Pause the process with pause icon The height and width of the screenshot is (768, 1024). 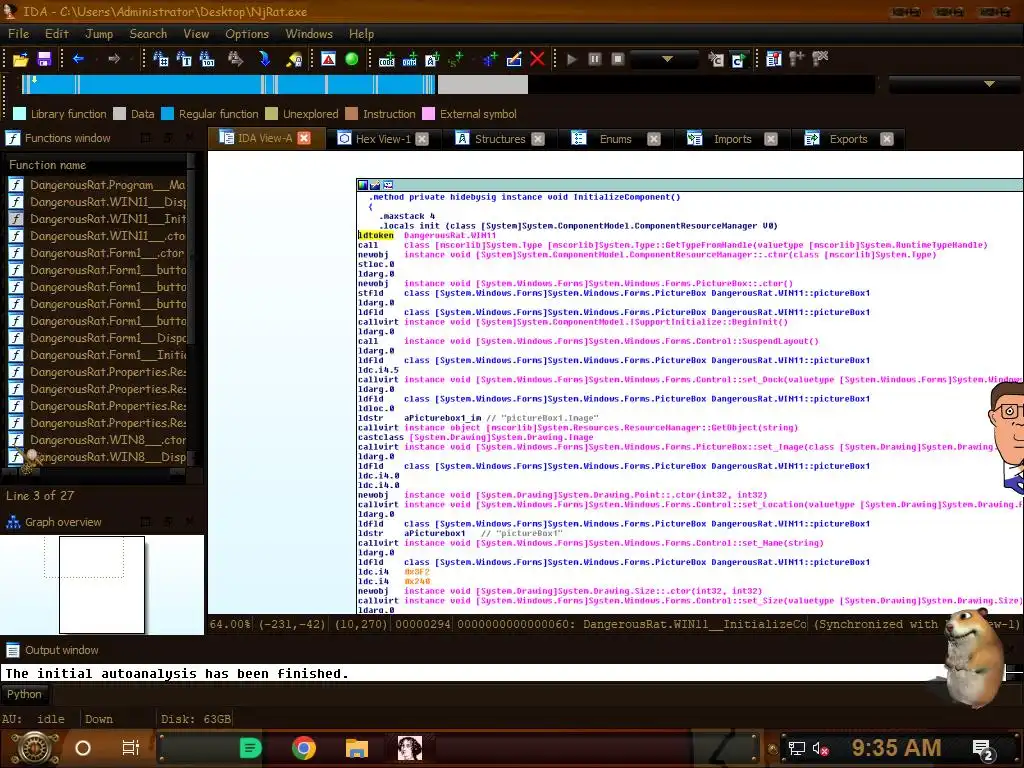coord(594,59)
